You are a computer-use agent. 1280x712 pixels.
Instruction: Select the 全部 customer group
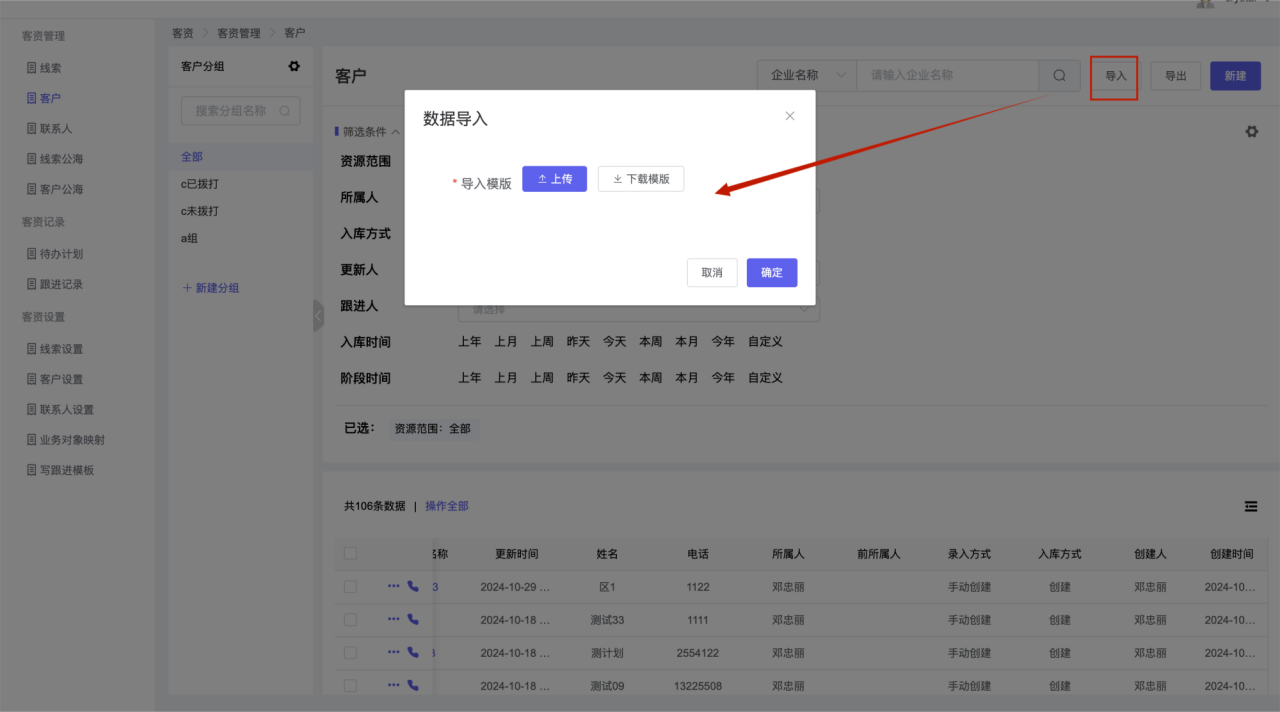[x=241, y=157]
